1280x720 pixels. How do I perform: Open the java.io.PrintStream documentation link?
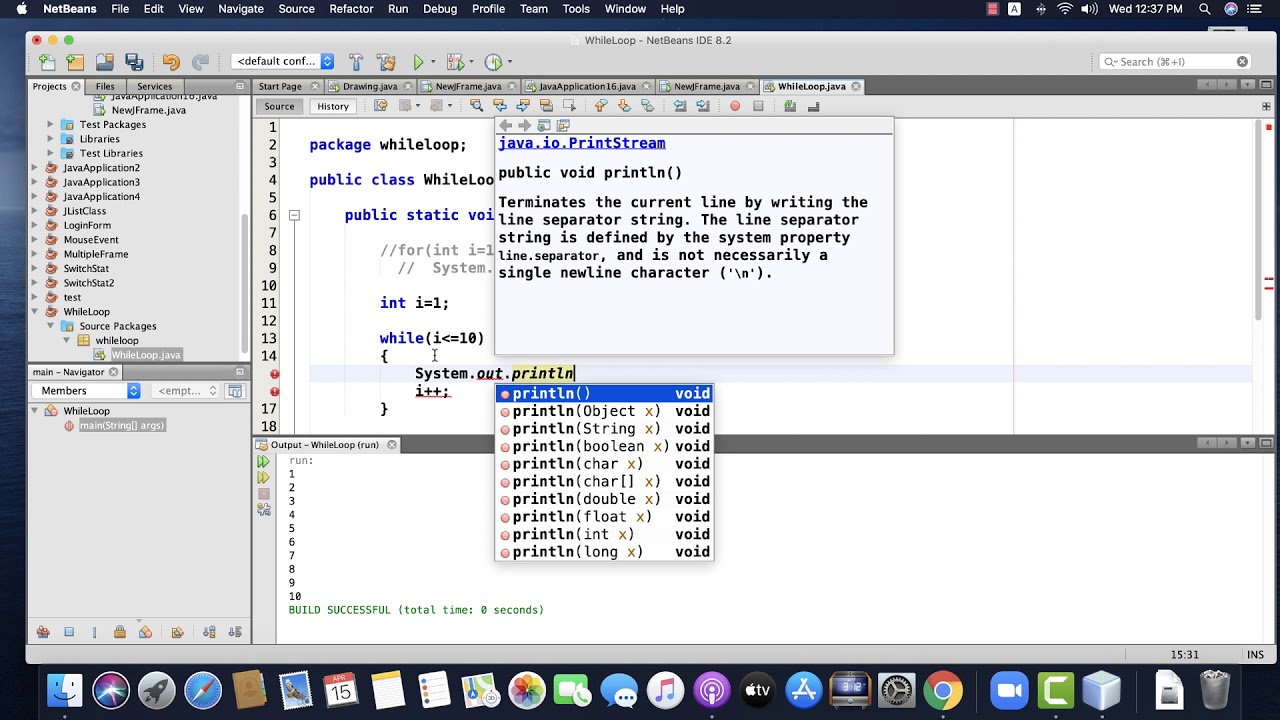(581, 143)
